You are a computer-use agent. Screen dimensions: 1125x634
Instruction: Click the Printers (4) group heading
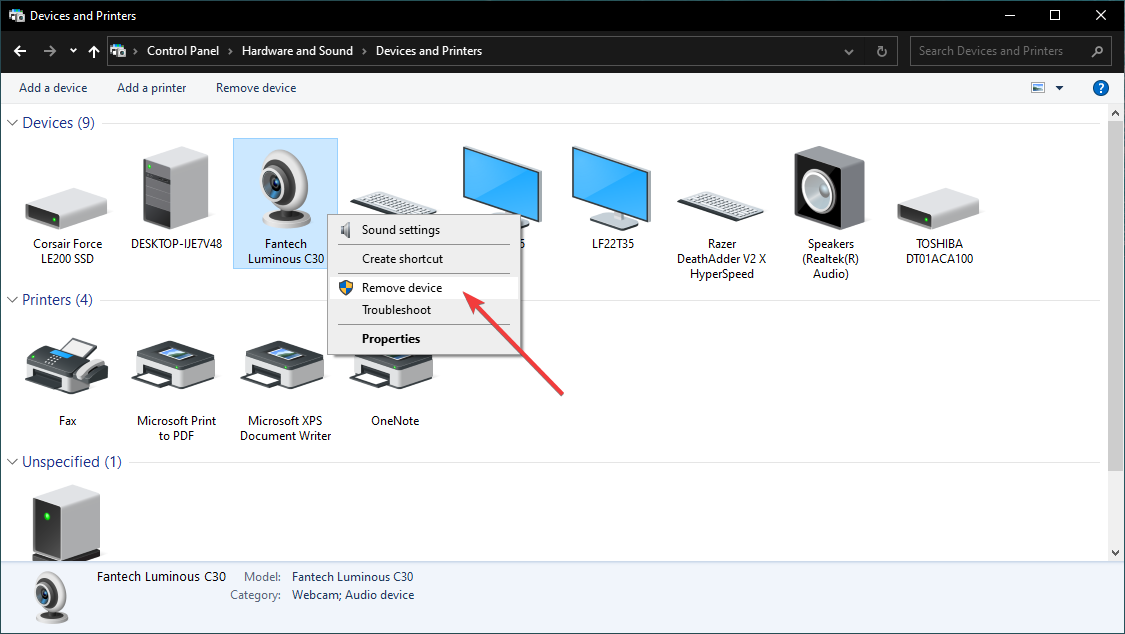coord(57,300)
